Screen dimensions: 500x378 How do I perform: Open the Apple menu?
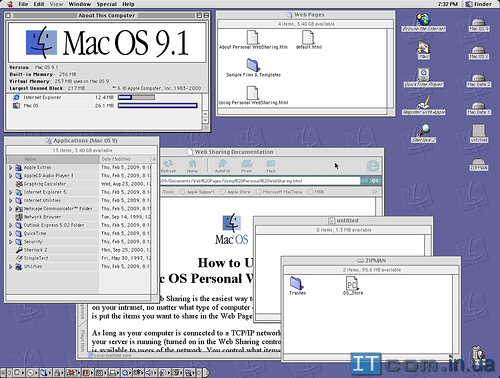point(9,4)
